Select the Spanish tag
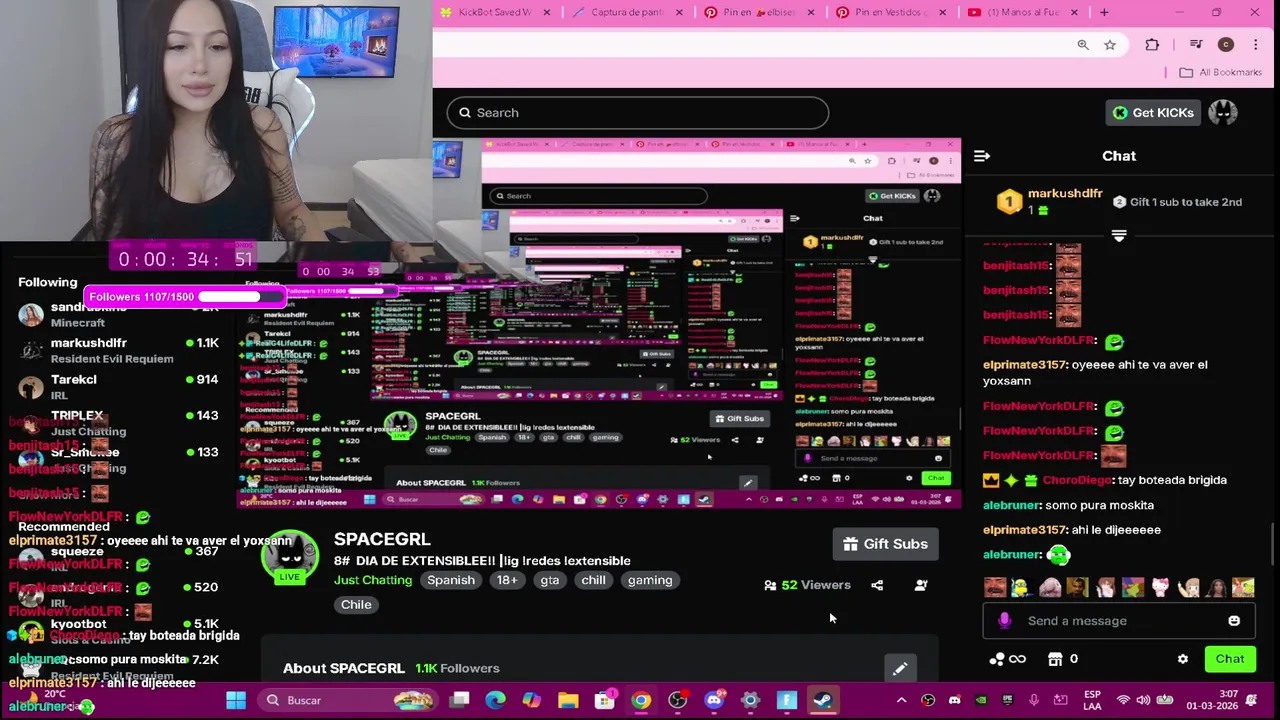 451,580
